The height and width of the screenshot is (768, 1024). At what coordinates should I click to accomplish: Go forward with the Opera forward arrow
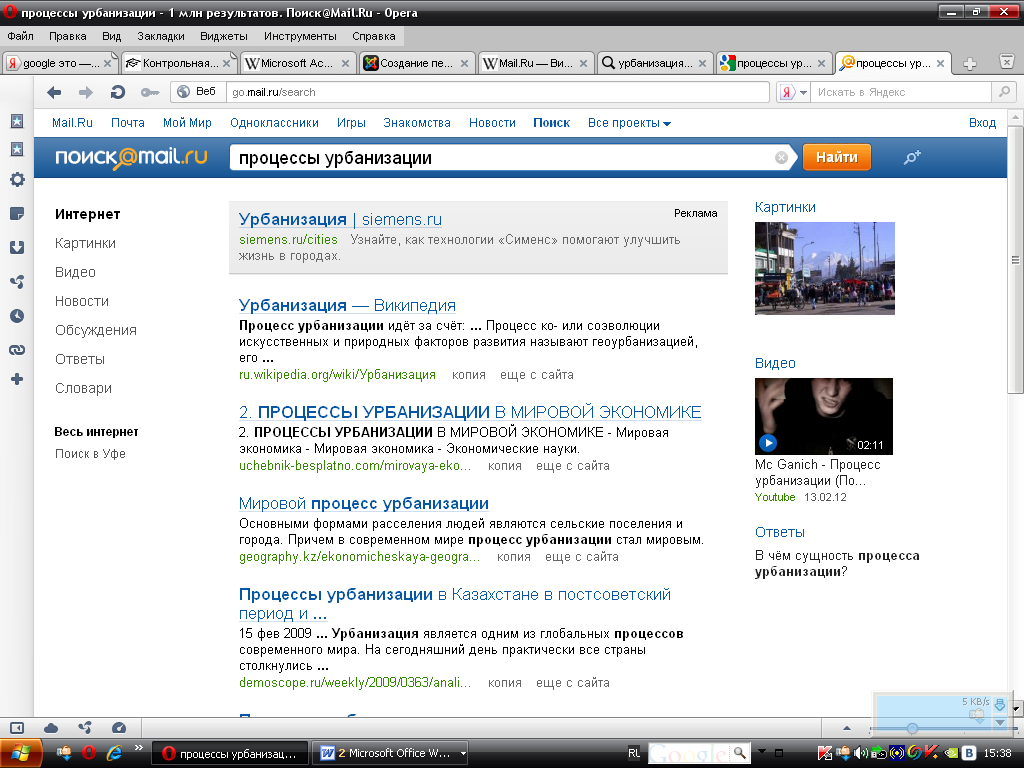click(86, 93)
